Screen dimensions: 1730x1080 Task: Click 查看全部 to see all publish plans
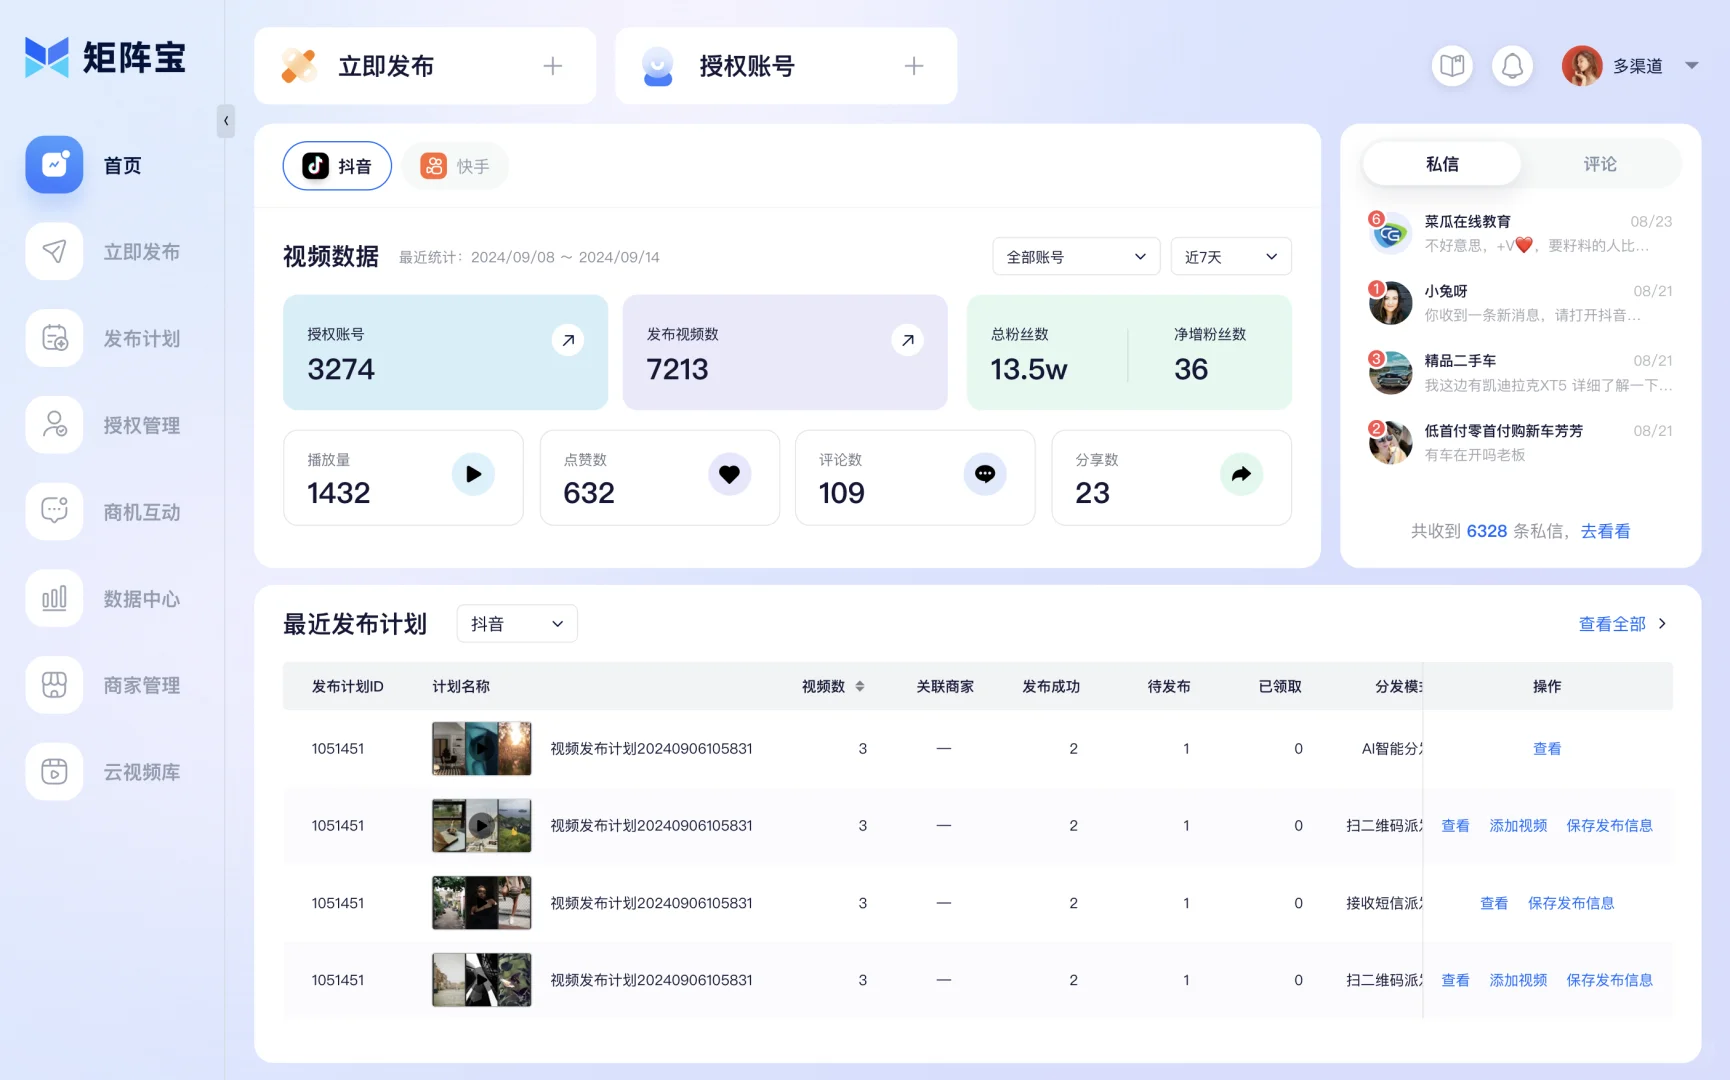[1611, 622]
